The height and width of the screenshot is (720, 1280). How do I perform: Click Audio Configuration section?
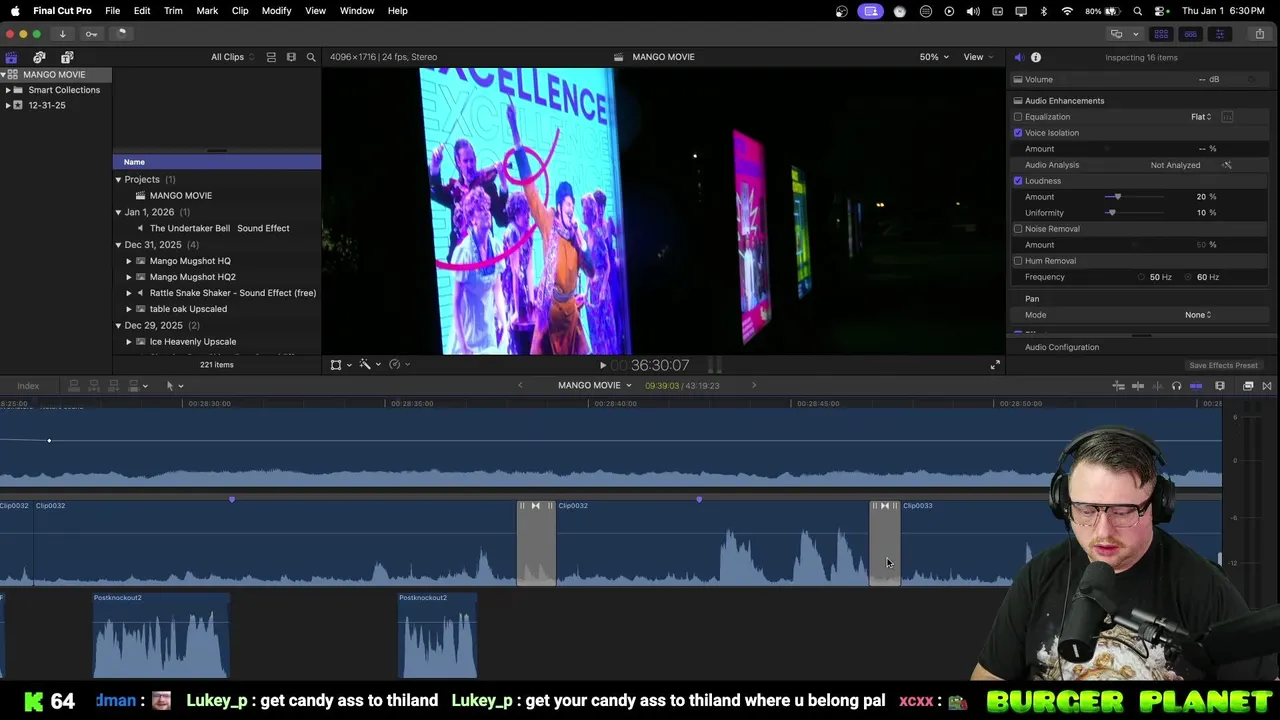(x=1062, y=348)
